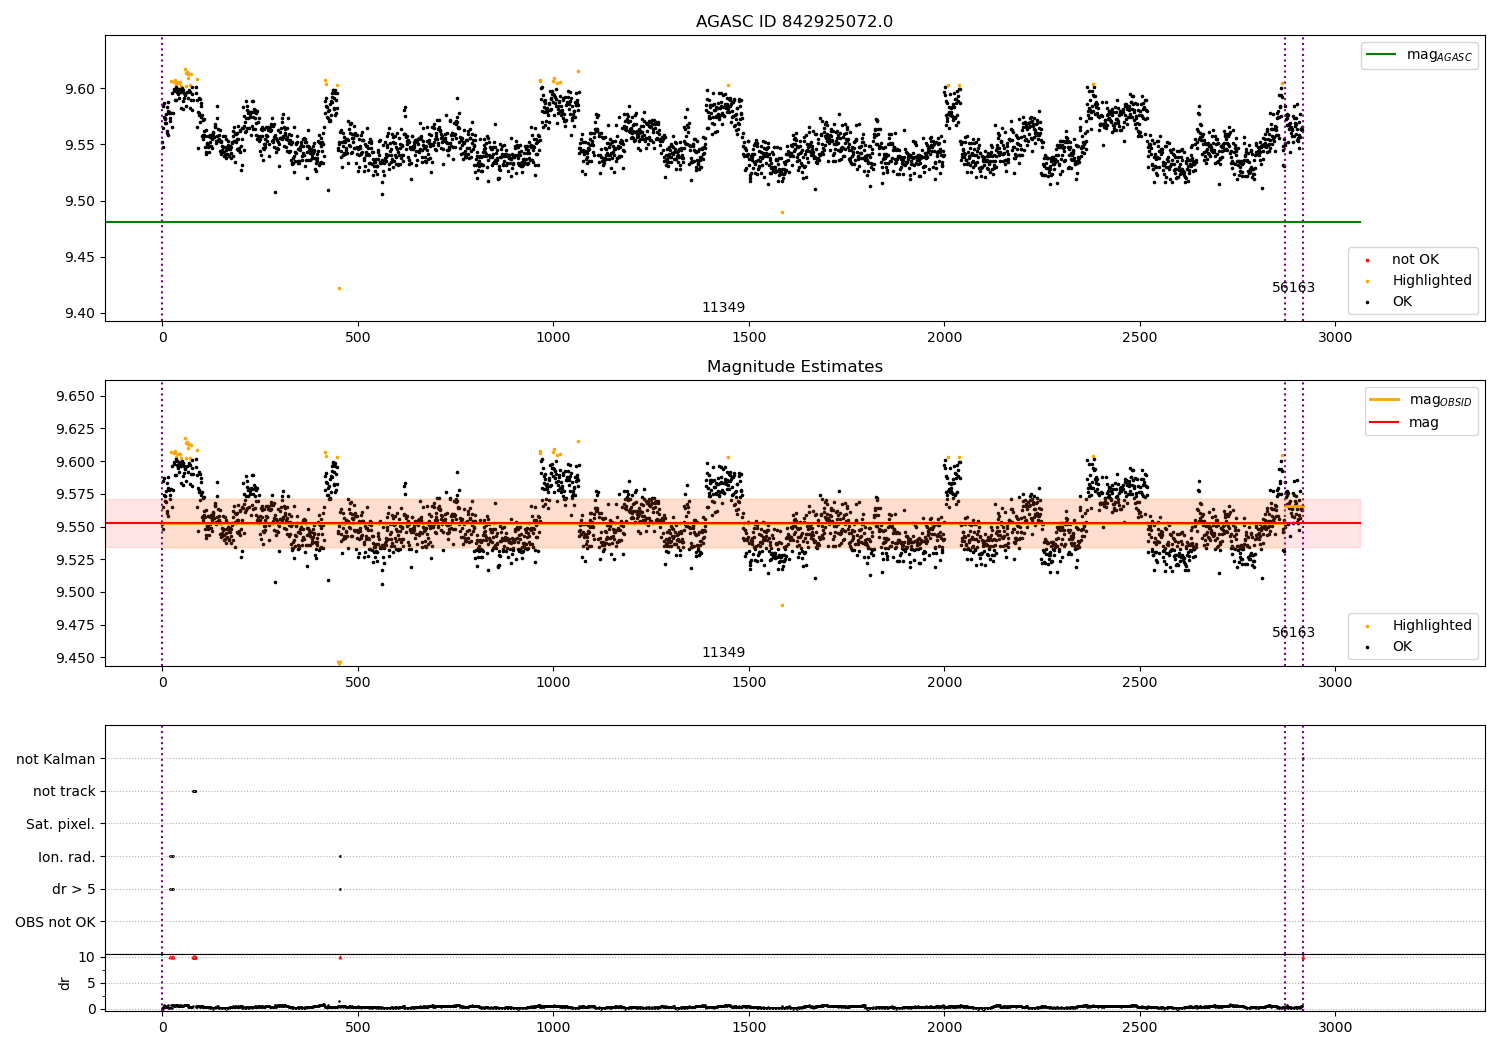
Task: Click the '56163' obsid label in middle plot
Action: (x=1293, y=633)
